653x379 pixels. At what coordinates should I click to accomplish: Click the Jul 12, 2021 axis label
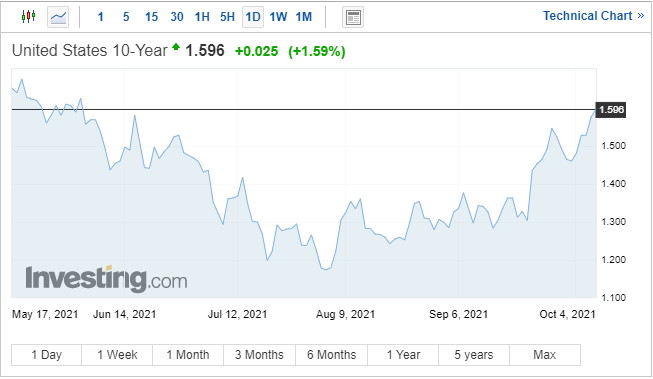[x=237, y=314]
